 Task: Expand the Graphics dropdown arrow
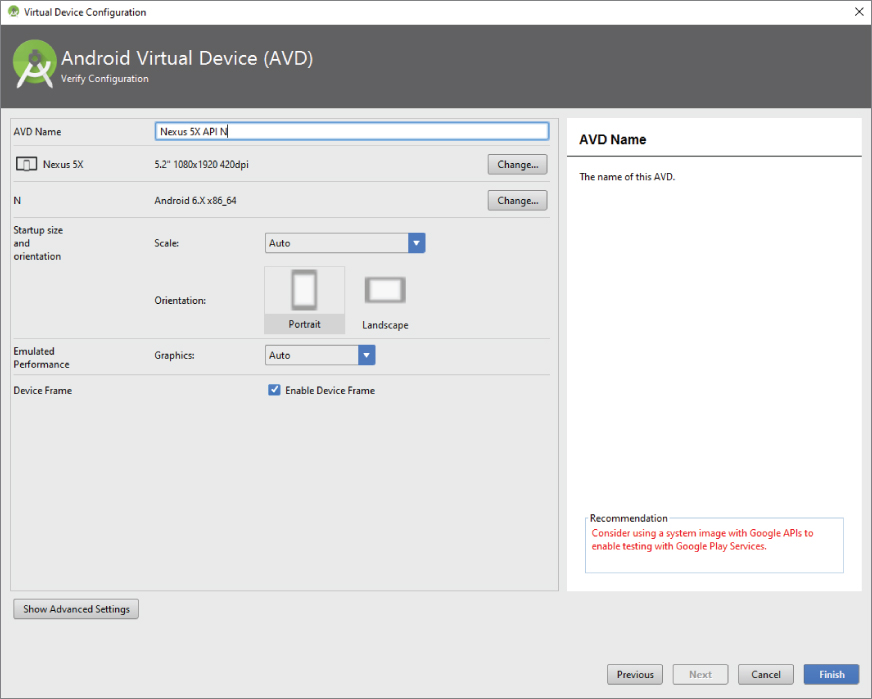367,355
